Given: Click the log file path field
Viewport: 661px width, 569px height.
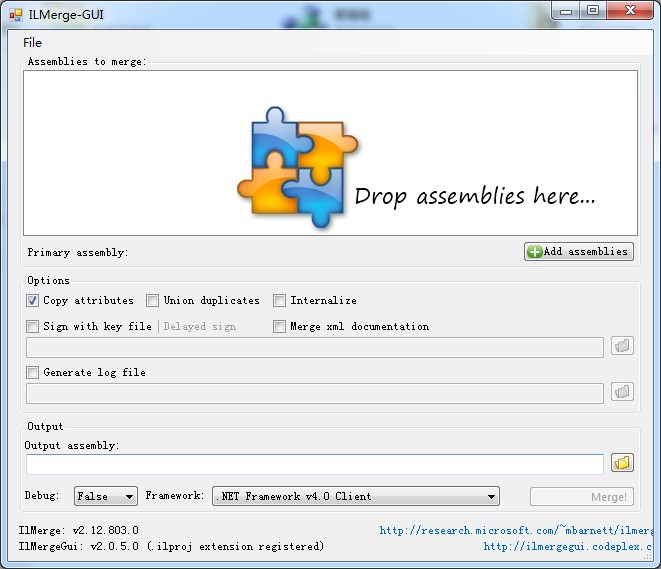Looking at the screenshot, I should 315,394.
